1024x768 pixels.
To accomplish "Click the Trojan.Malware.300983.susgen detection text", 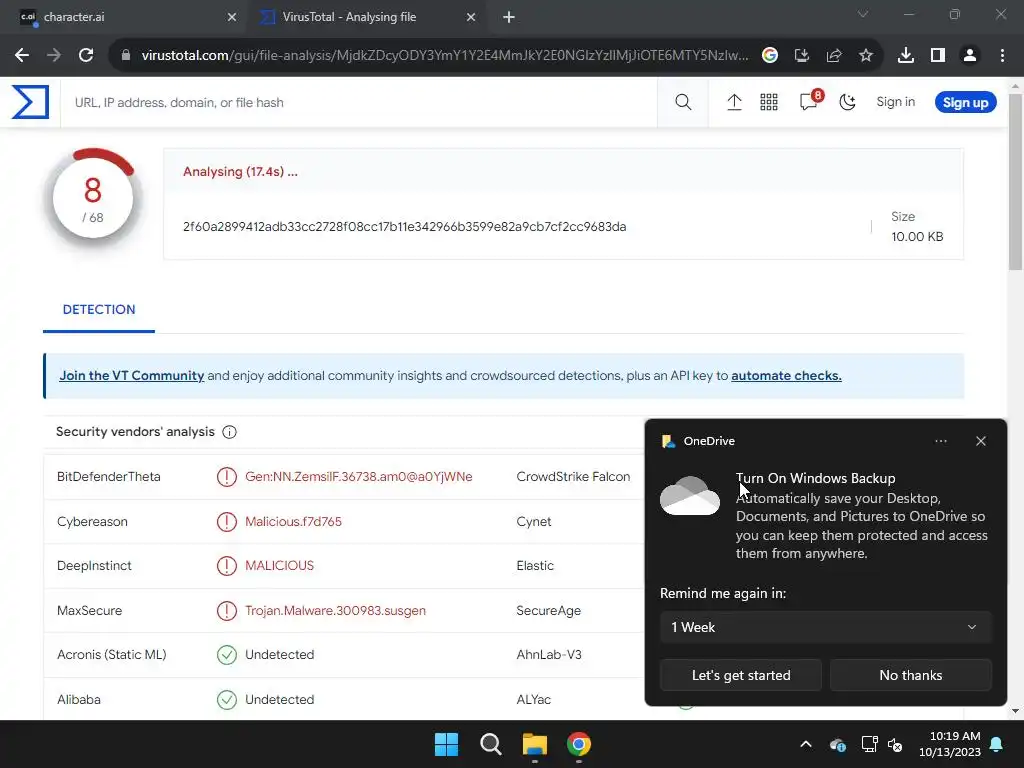I will [335, 611].
